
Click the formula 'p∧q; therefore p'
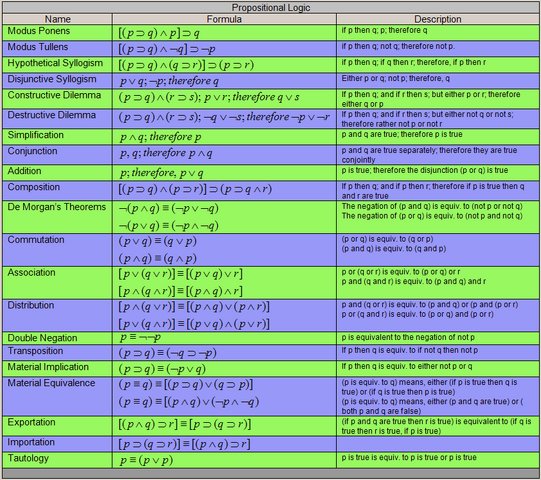[160, 137]
